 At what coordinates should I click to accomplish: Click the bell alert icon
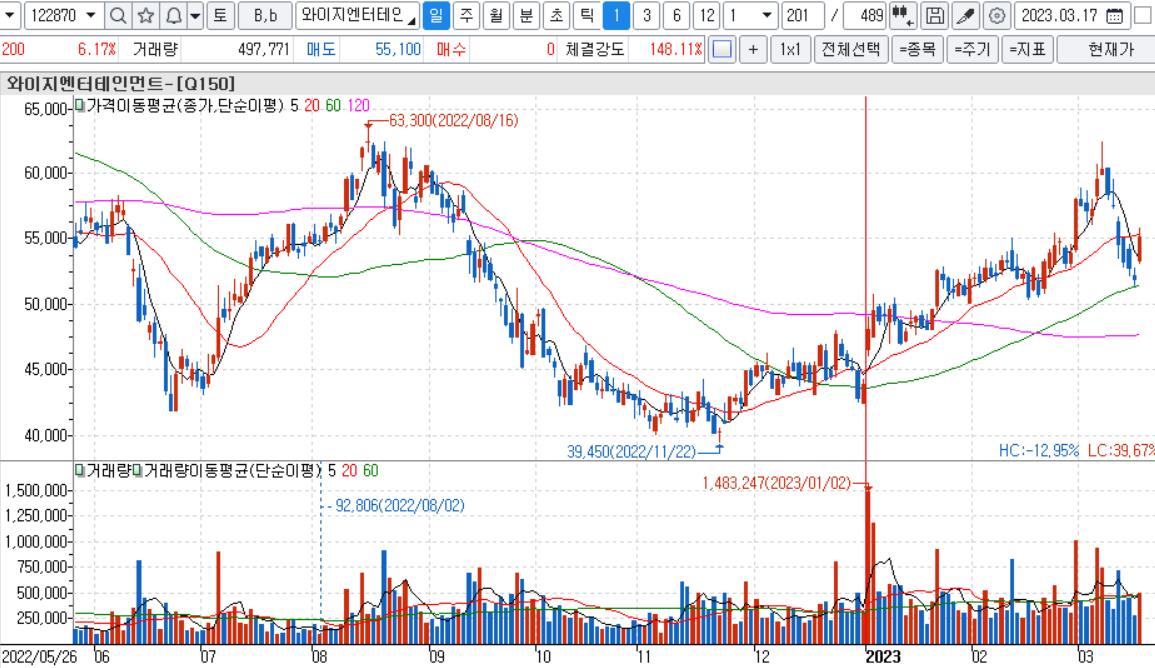(x=174, y=15)
